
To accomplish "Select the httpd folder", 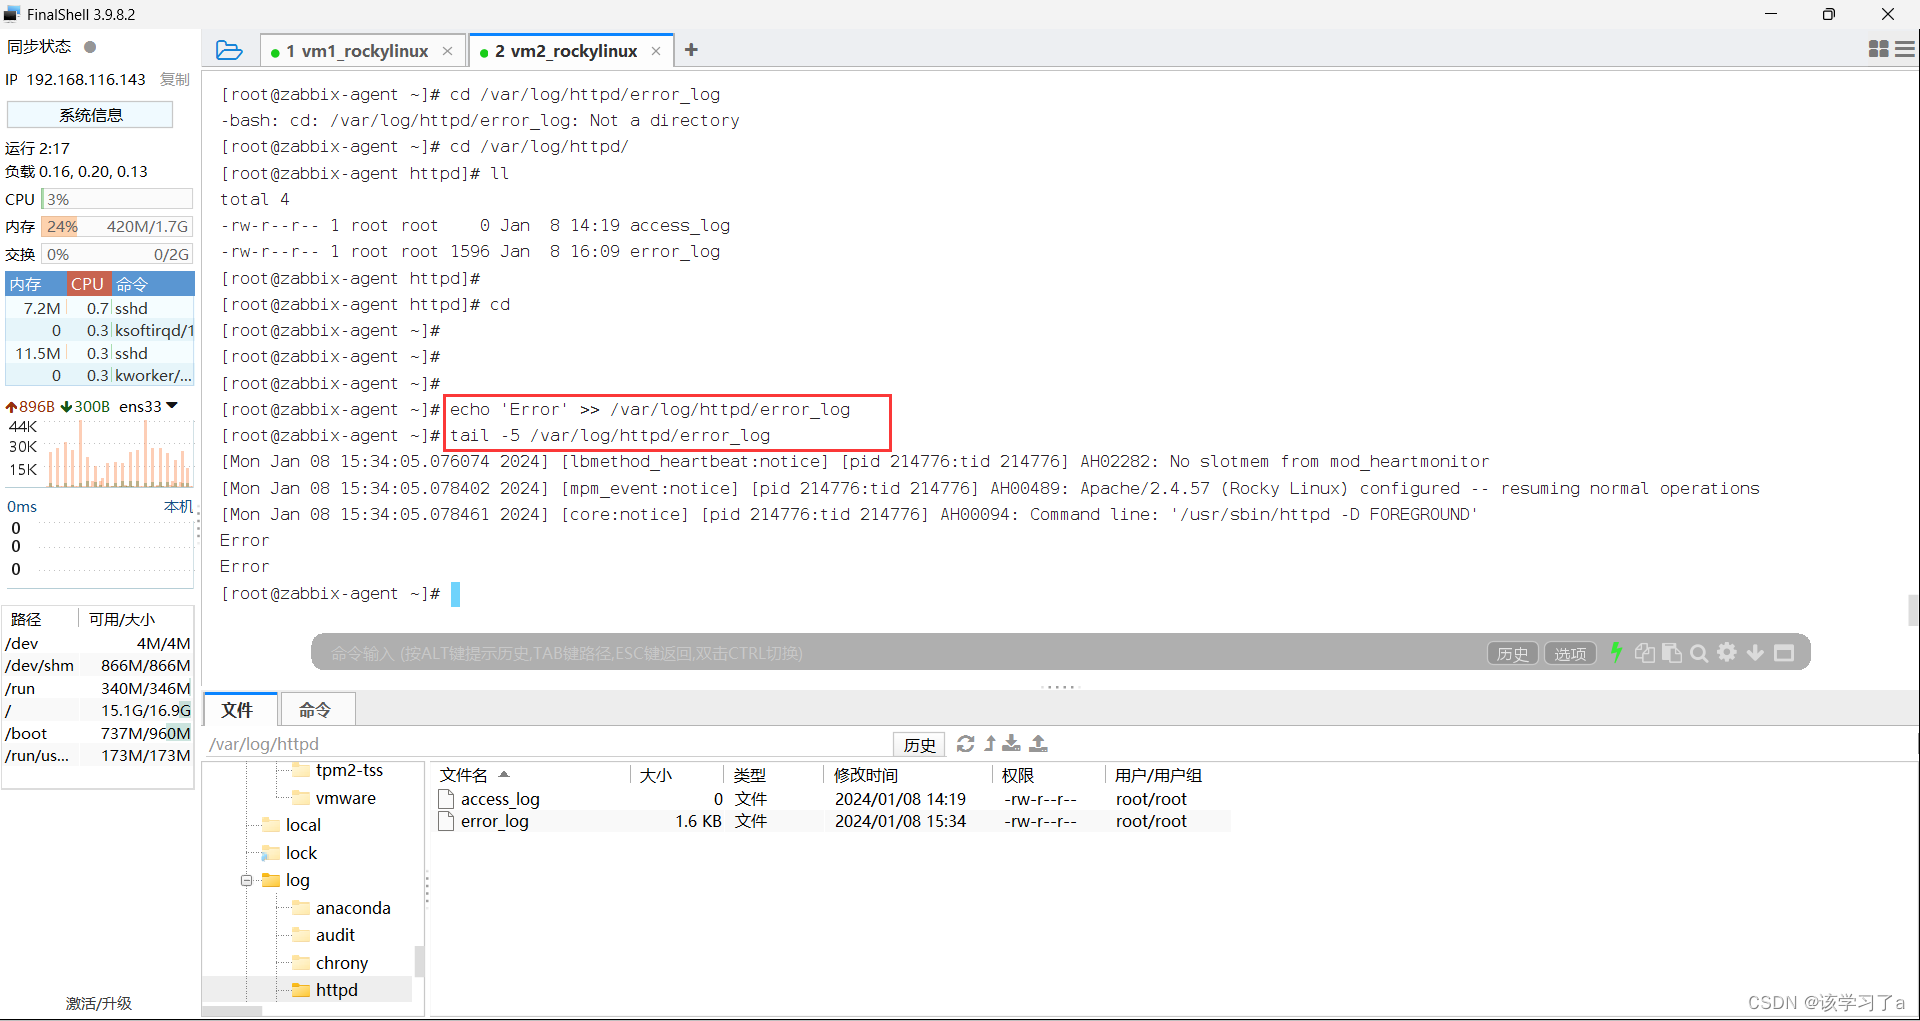I will tap(336, 990).
